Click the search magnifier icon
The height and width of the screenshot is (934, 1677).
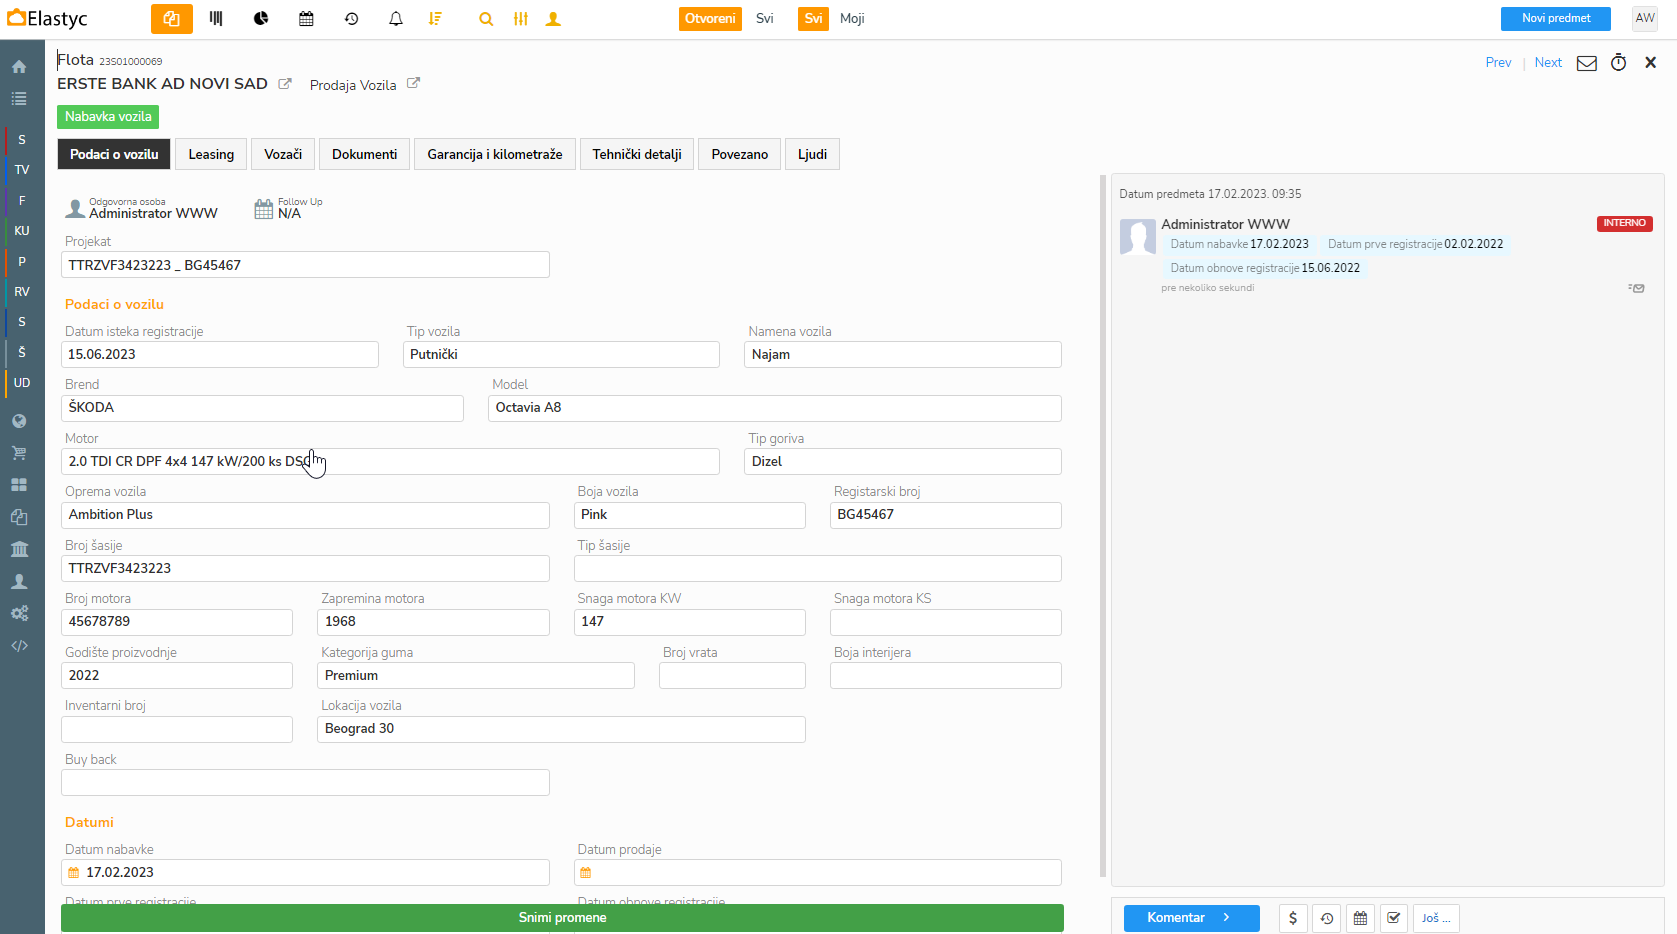click(x=486, y=19)
